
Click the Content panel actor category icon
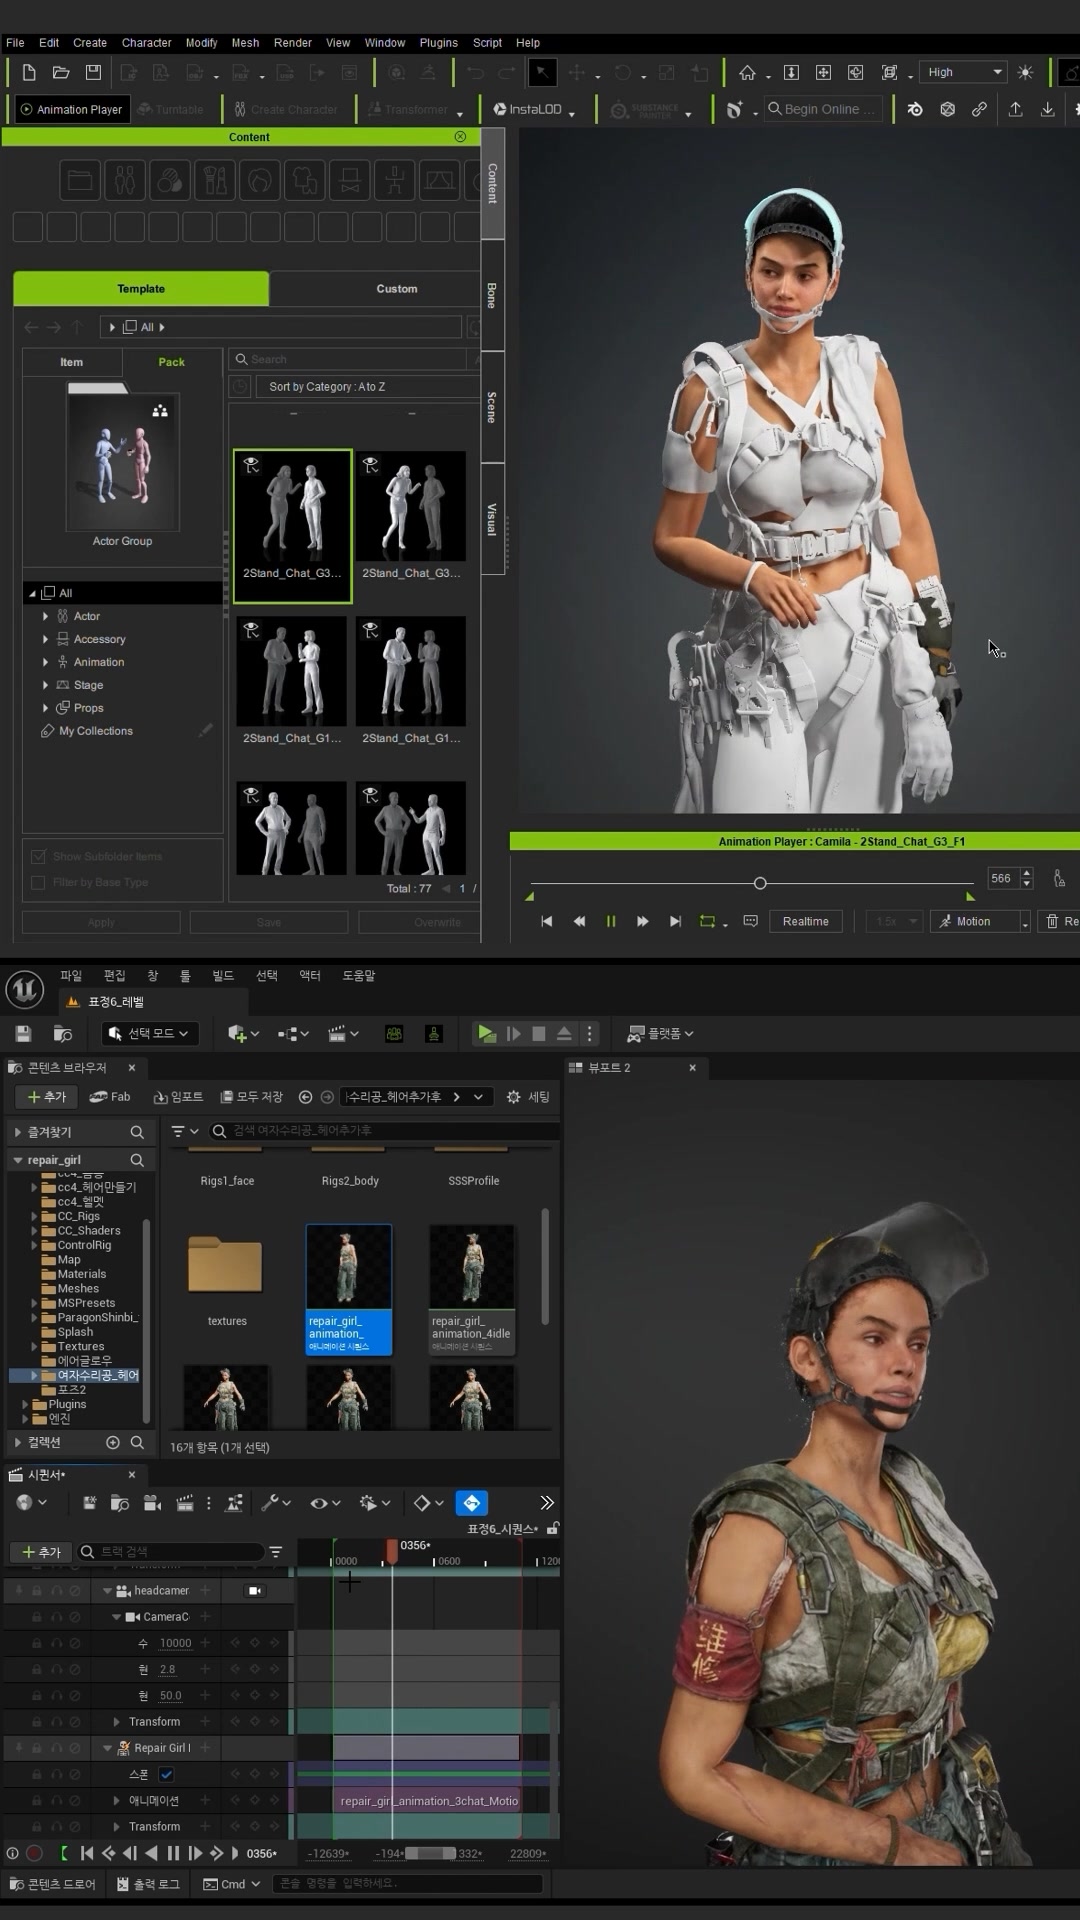point(125,181)
